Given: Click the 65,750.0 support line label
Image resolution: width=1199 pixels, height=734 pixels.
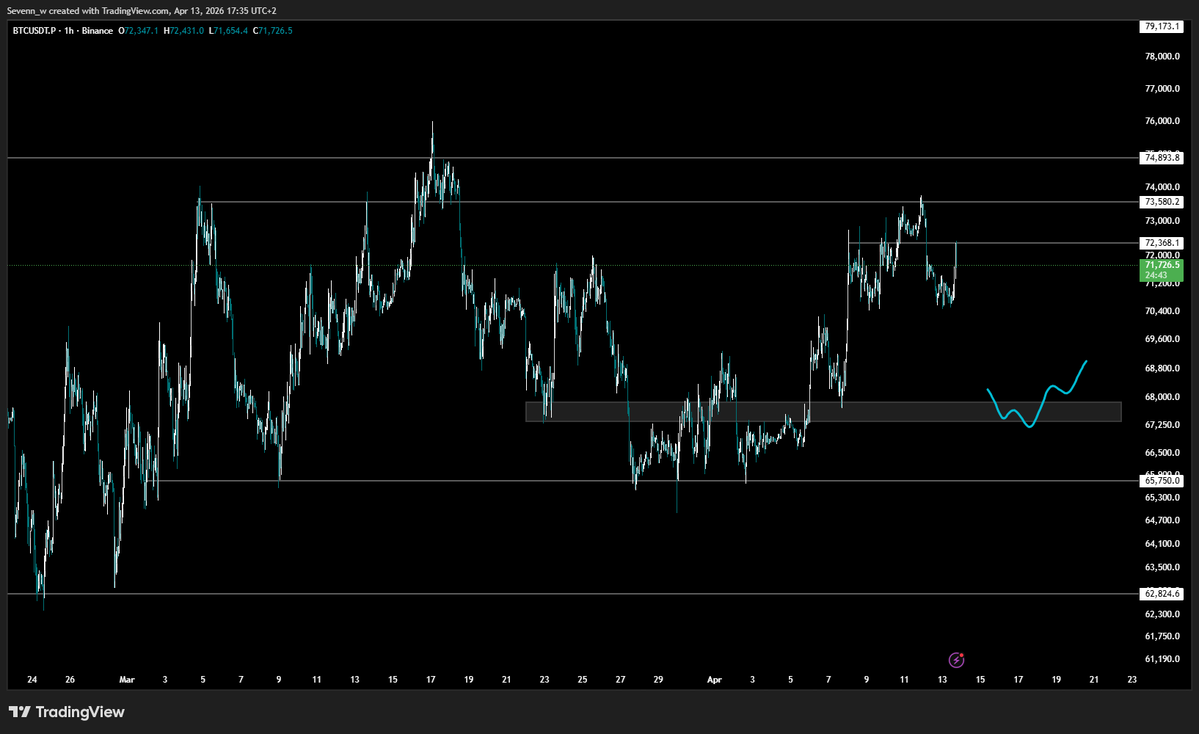Looking at the screenshot, I should (1161, 481).
